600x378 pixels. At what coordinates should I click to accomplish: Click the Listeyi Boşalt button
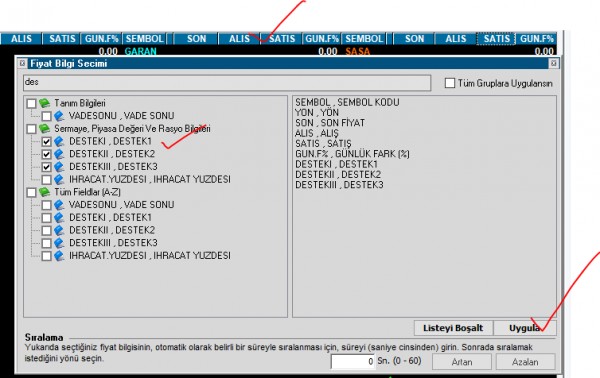pyautogui.click(x=453, y=328)
